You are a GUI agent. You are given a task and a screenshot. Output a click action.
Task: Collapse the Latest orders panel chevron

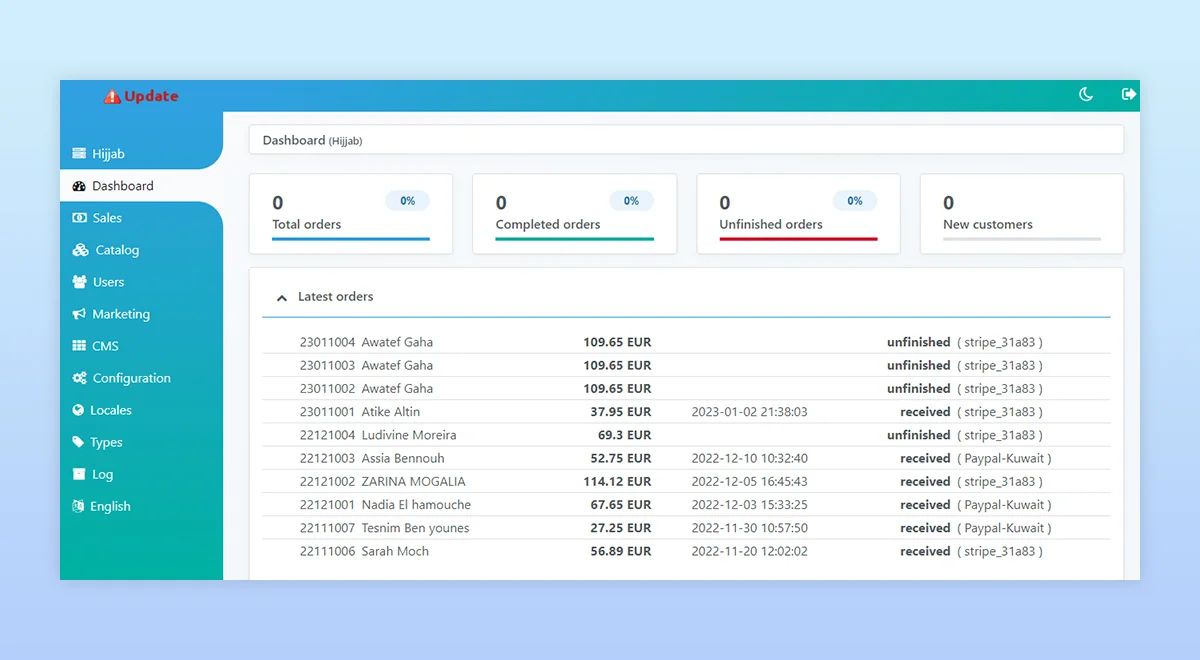(282, 298)
